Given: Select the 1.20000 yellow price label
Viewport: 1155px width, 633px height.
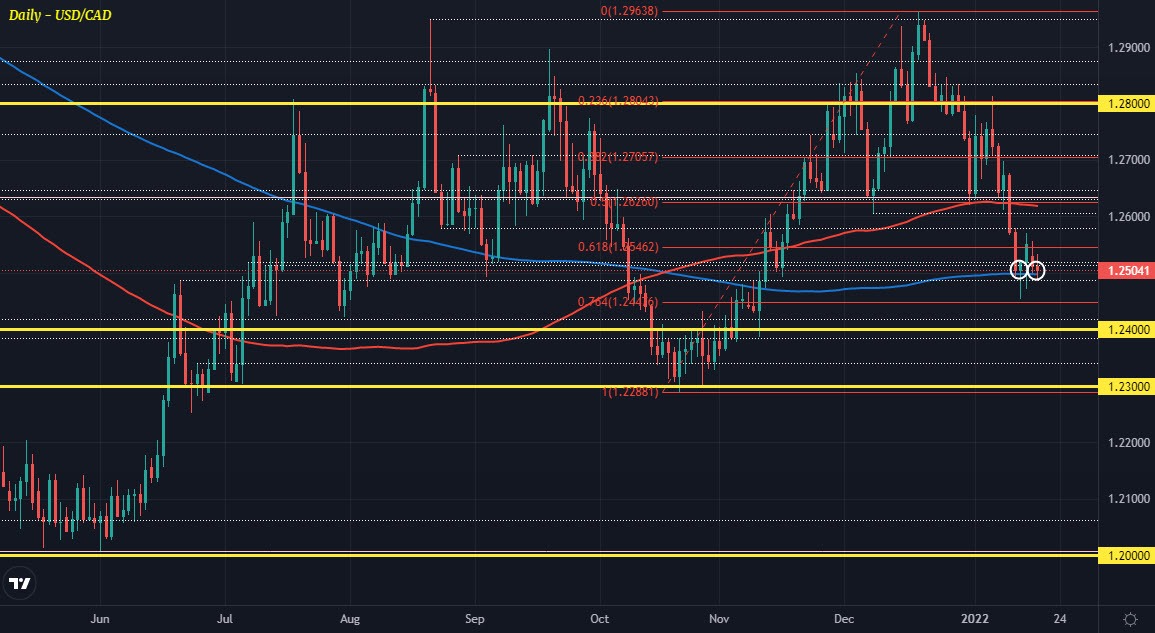Looking at the screenshot, I should 1126,555.
